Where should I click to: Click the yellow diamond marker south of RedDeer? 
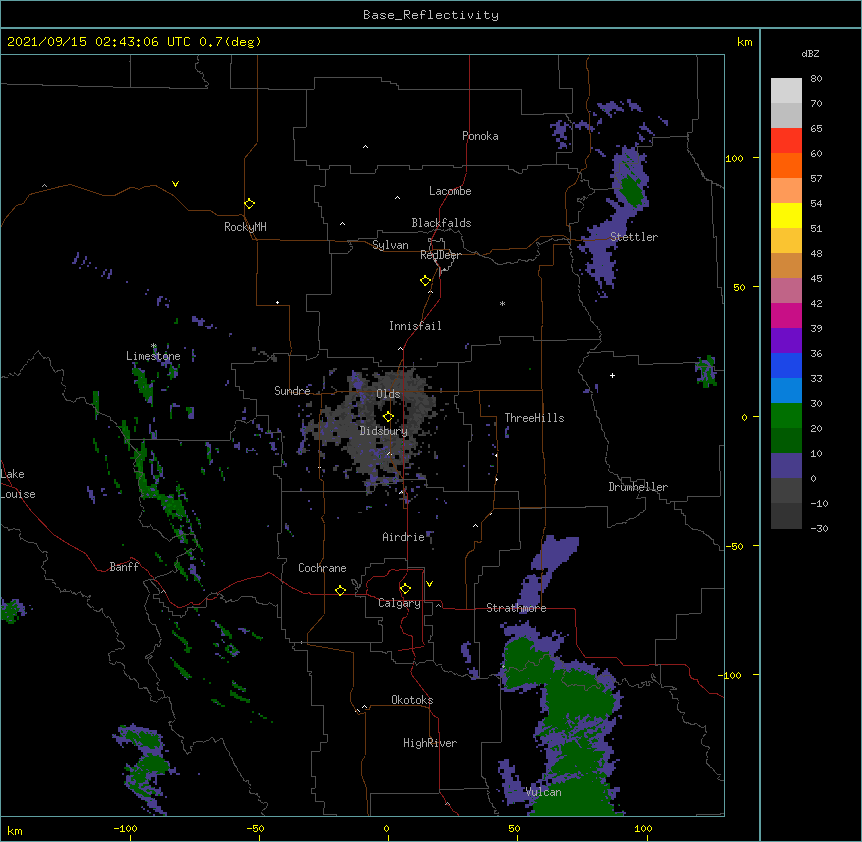pyautogui.click(x=426, y=281)
